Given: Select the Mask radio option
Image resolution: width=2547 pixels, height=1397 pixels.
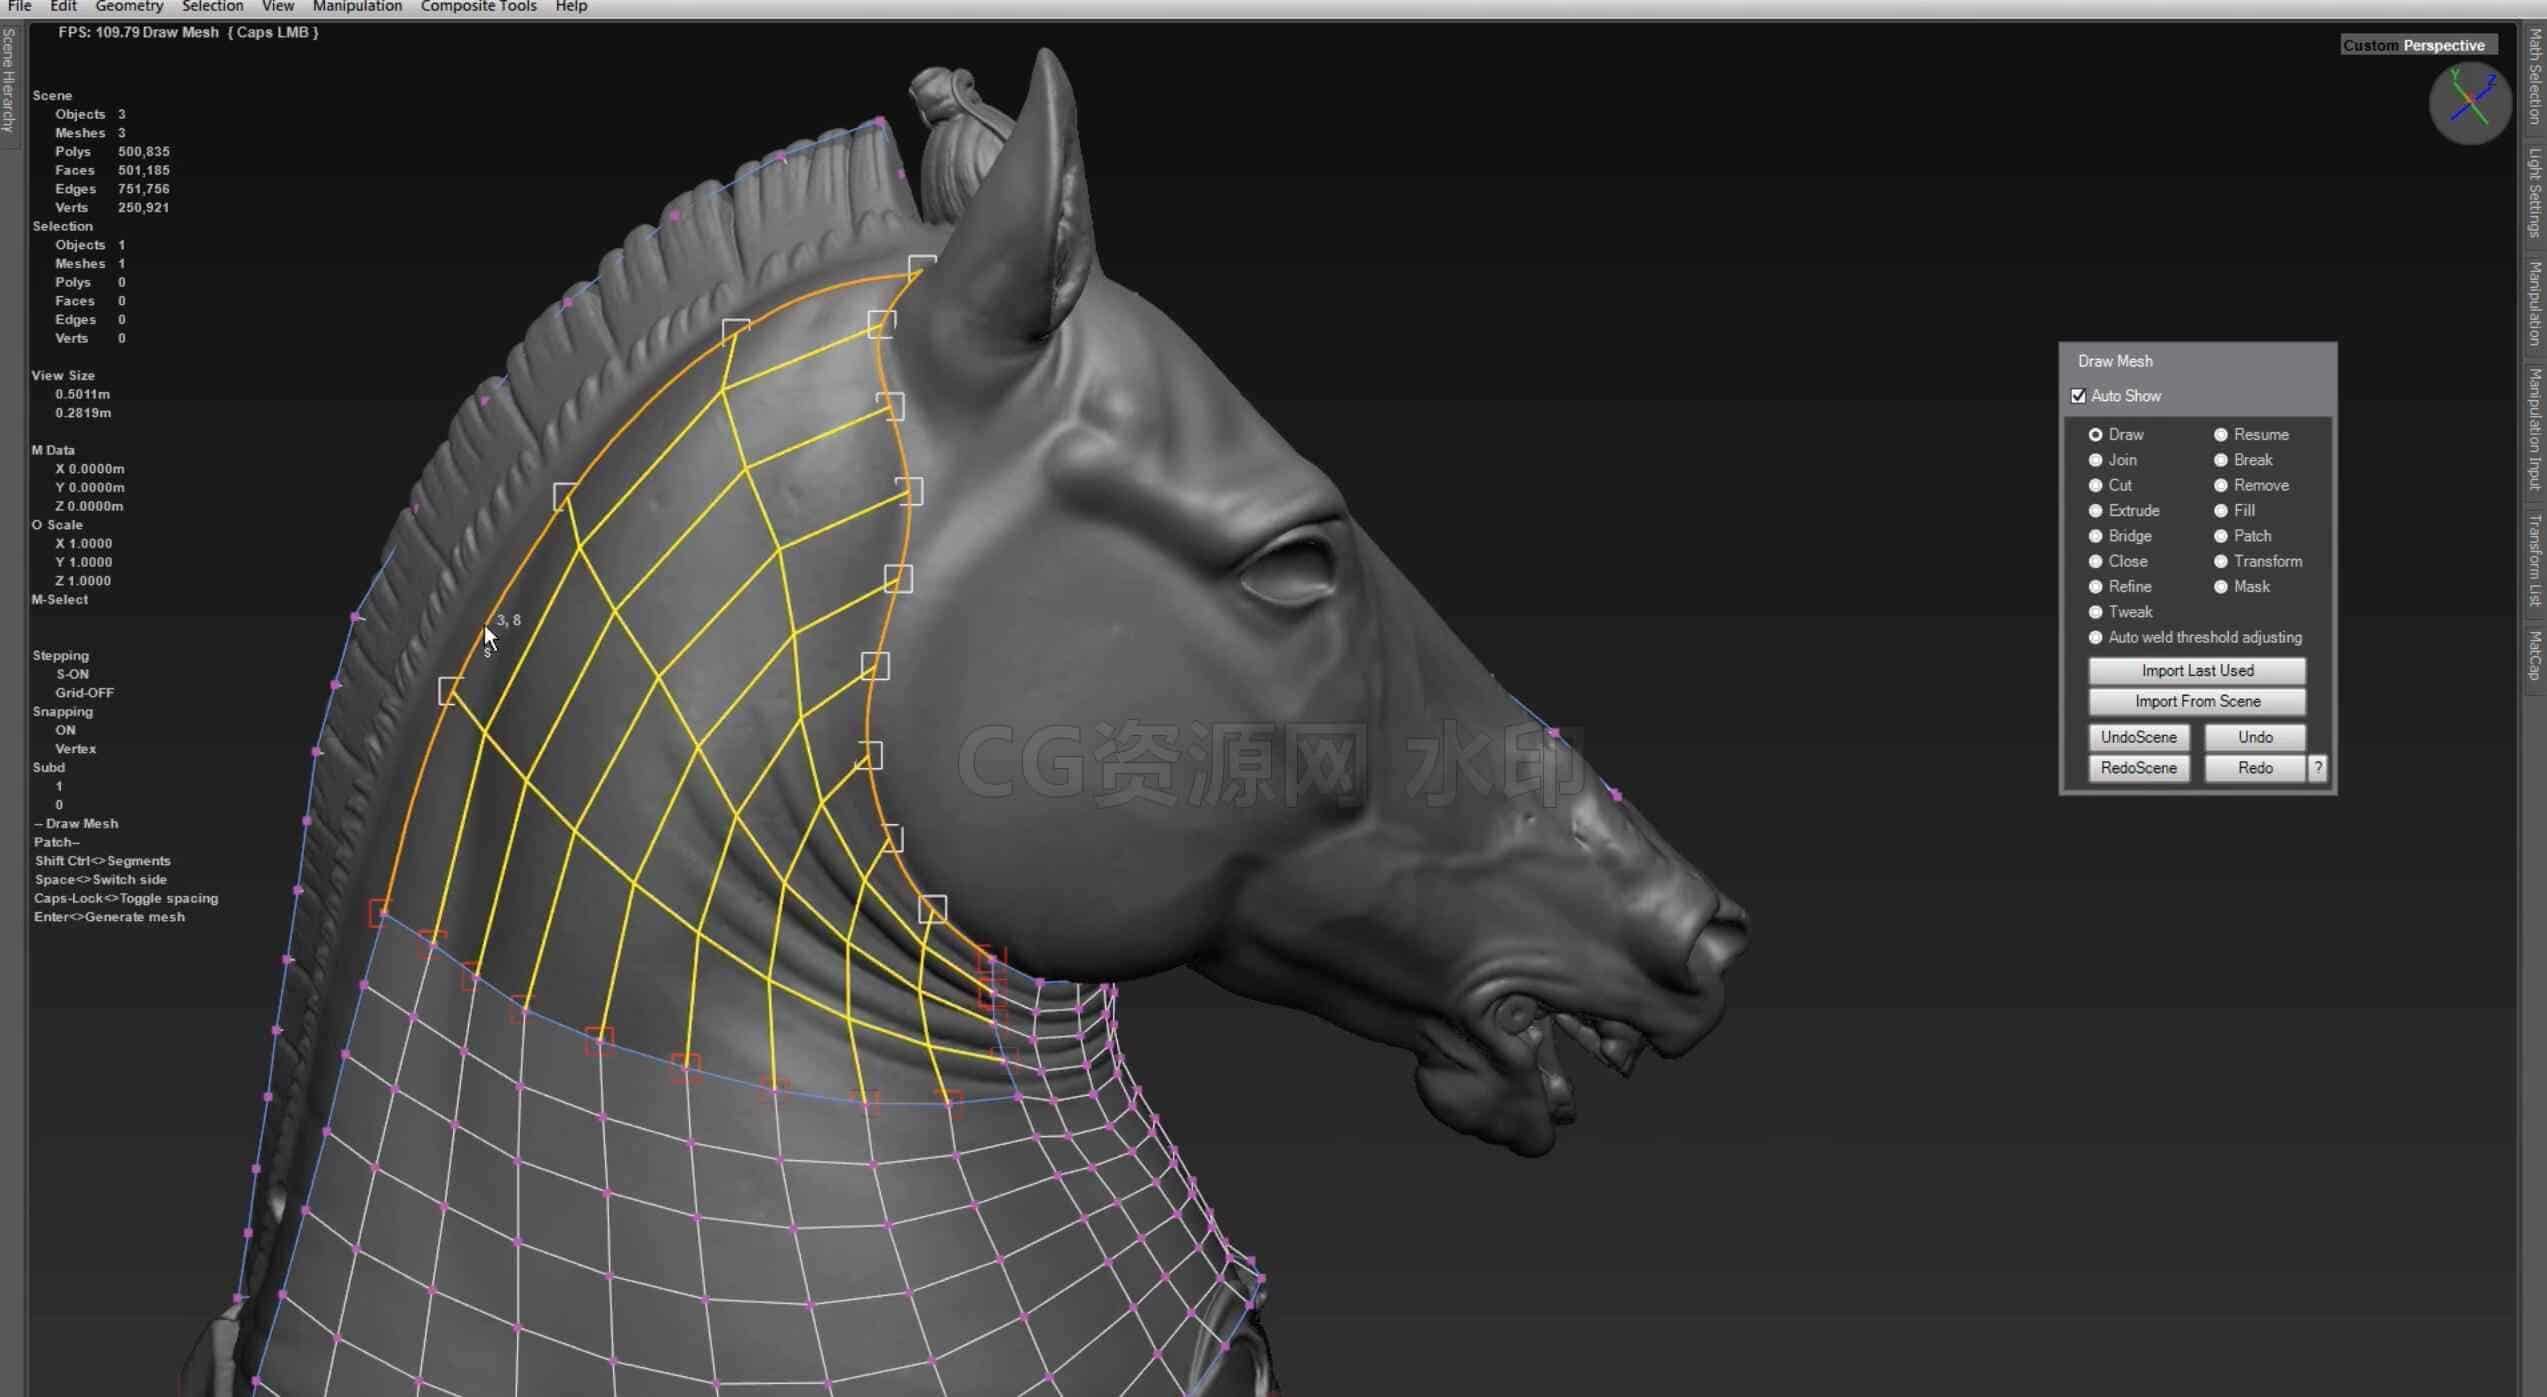Looking at the screenshot, I should pos(2220,587).
